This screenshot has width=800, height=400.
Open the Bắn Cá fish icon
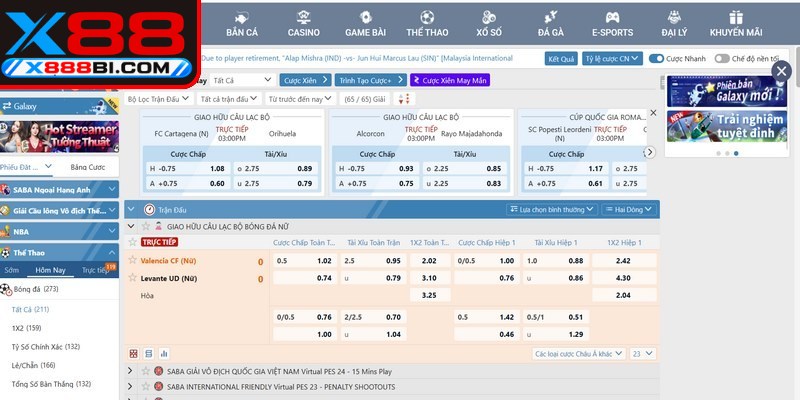click(x=242, y=17)
